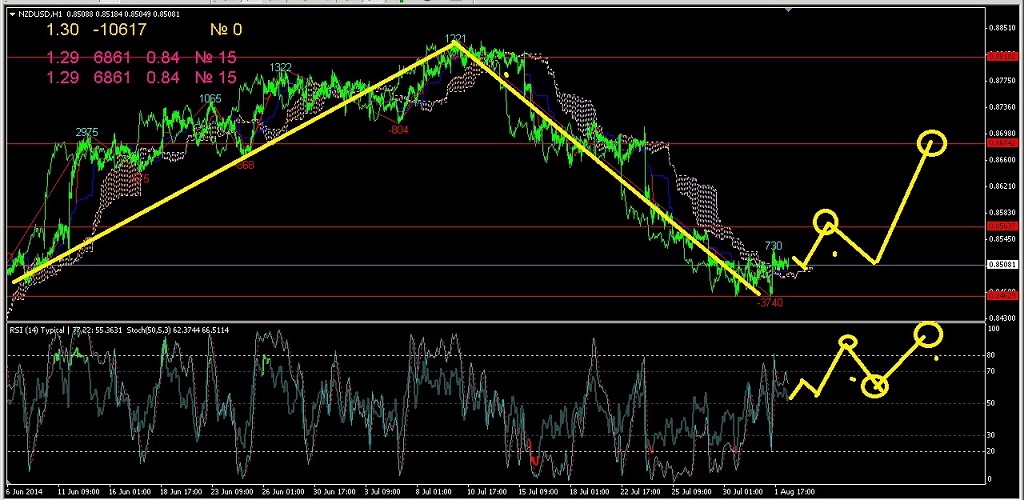1024x500 pixels.
Task: Select the 11 Jun 09:00 time axis label
Action: pyautogui.click(x=75, y=493)
